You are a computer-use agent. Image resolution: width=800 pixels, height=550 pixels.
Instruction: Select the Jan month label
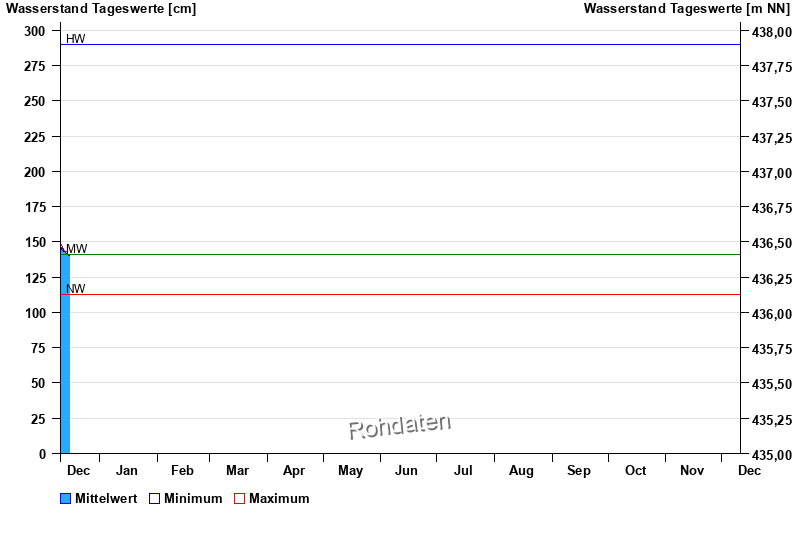[127, 471]
